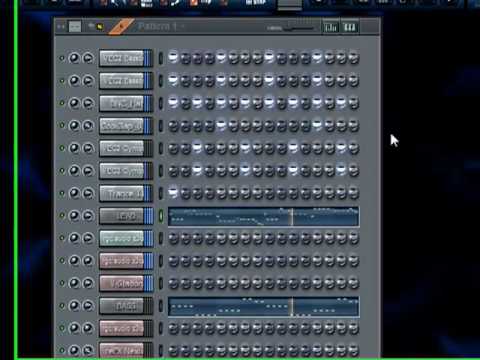Click the LEAD channel volume knob
This screenshot has width=480, height=360.
pyautogui.click(x=88, y=216)
